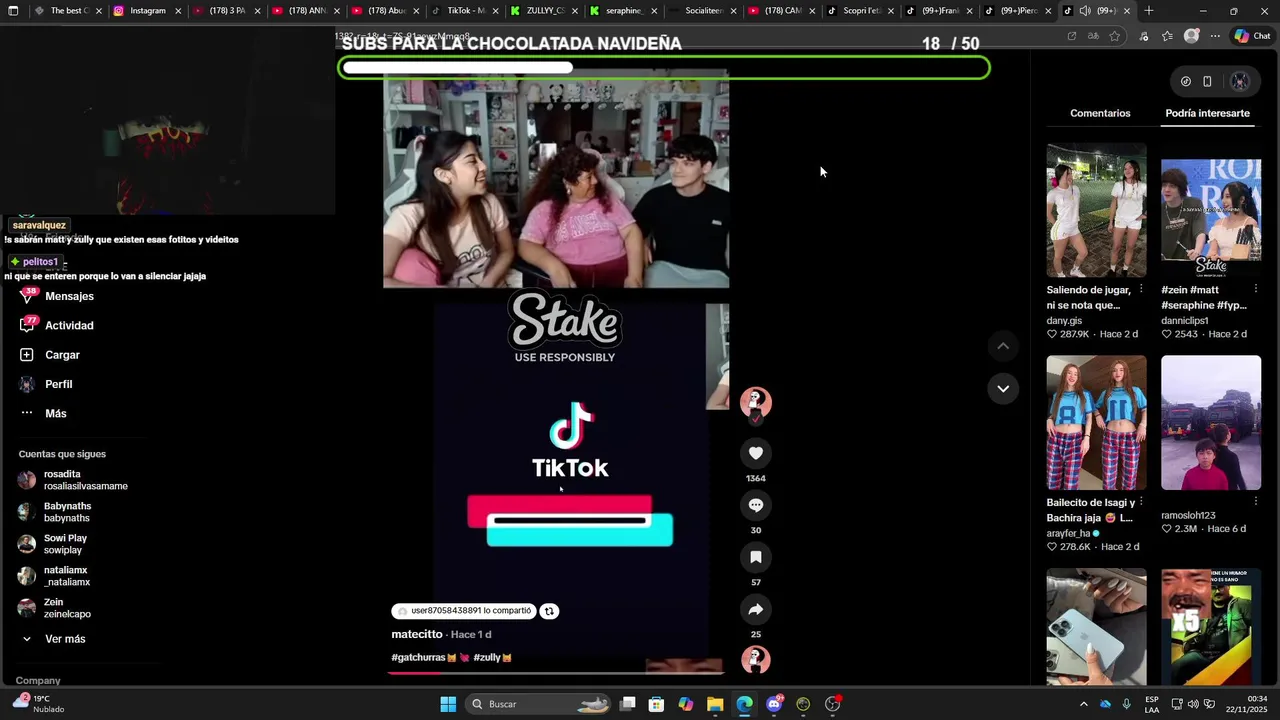Click the repost icon next to shared label
1280x720 pixels.
coord(548,611)
